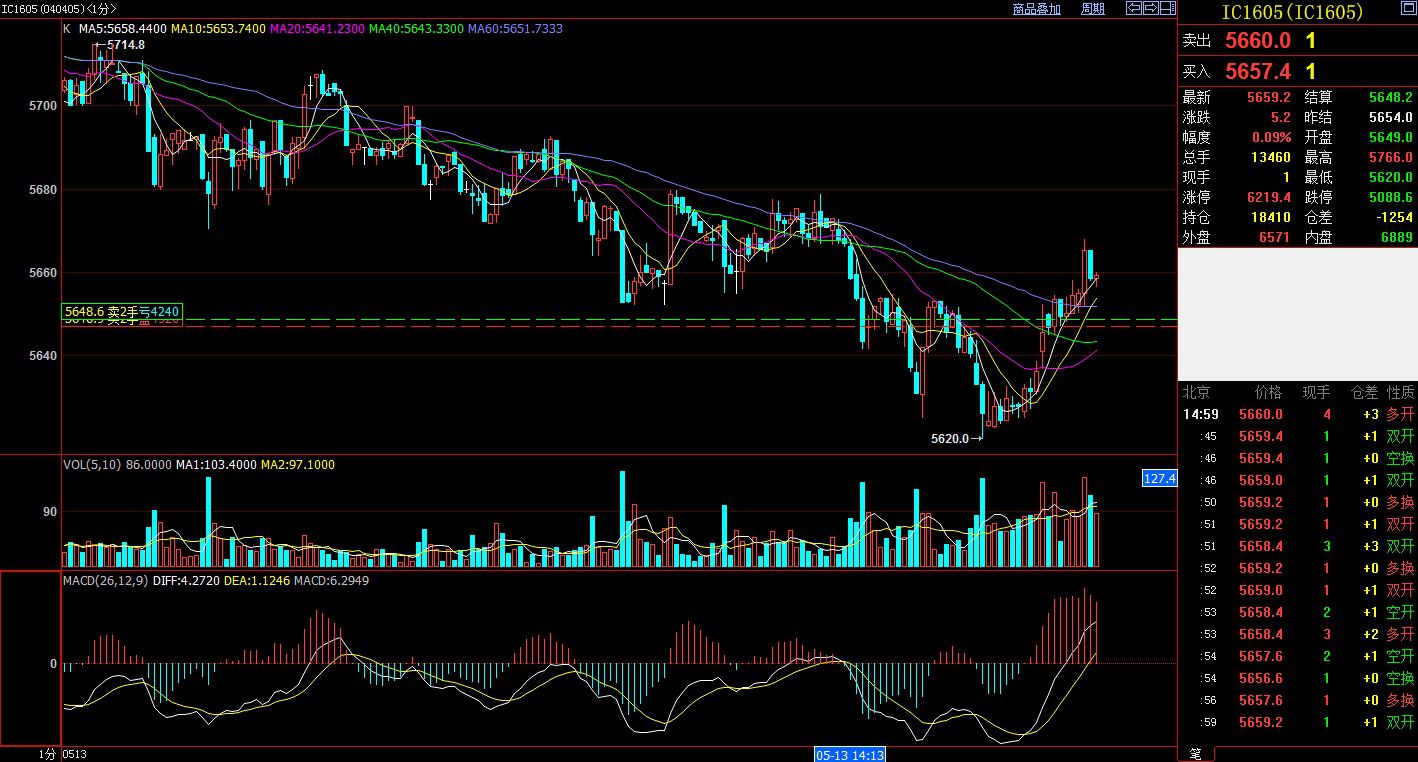Viewport: 1418px width, 762px height.
Task: Click the right arrow navigation icon
Action: [x=1150, y=9]
